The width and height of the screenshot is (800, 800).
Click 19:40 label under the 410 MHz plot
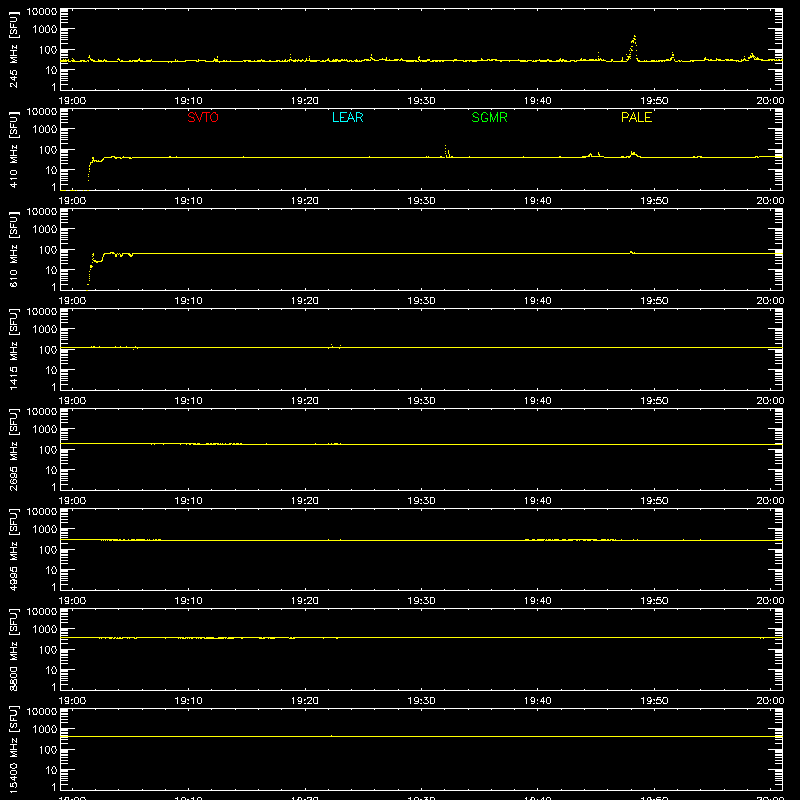(x=538, y=201)
